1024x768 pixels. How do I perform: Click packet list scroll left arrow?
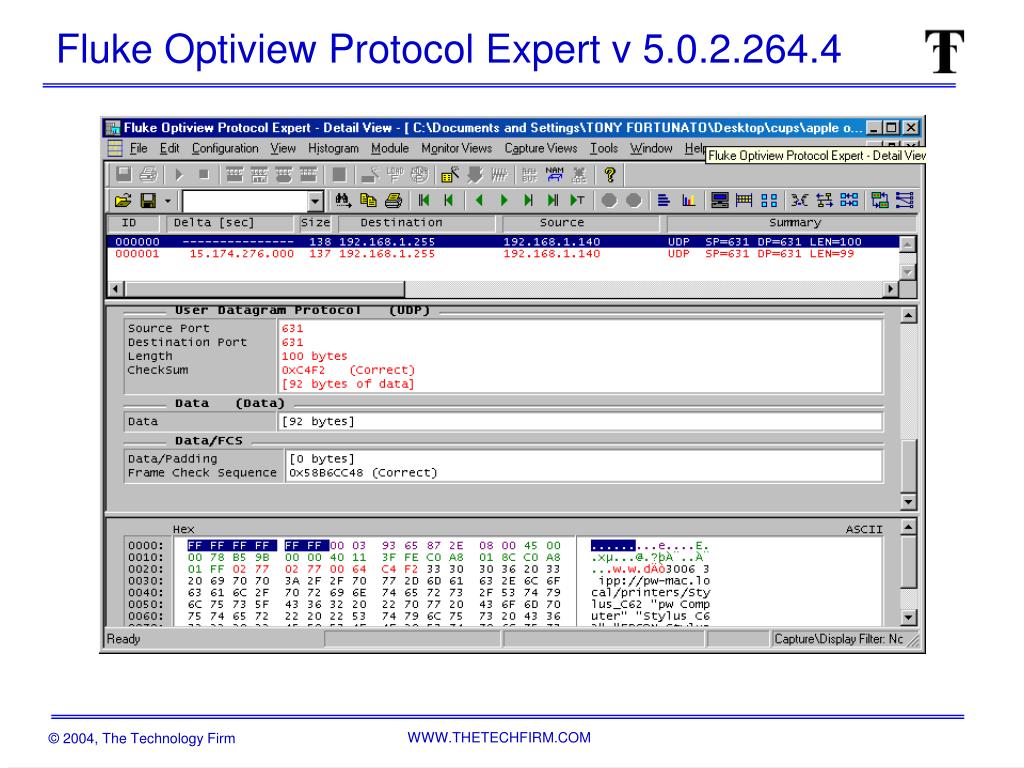point(116,289)
